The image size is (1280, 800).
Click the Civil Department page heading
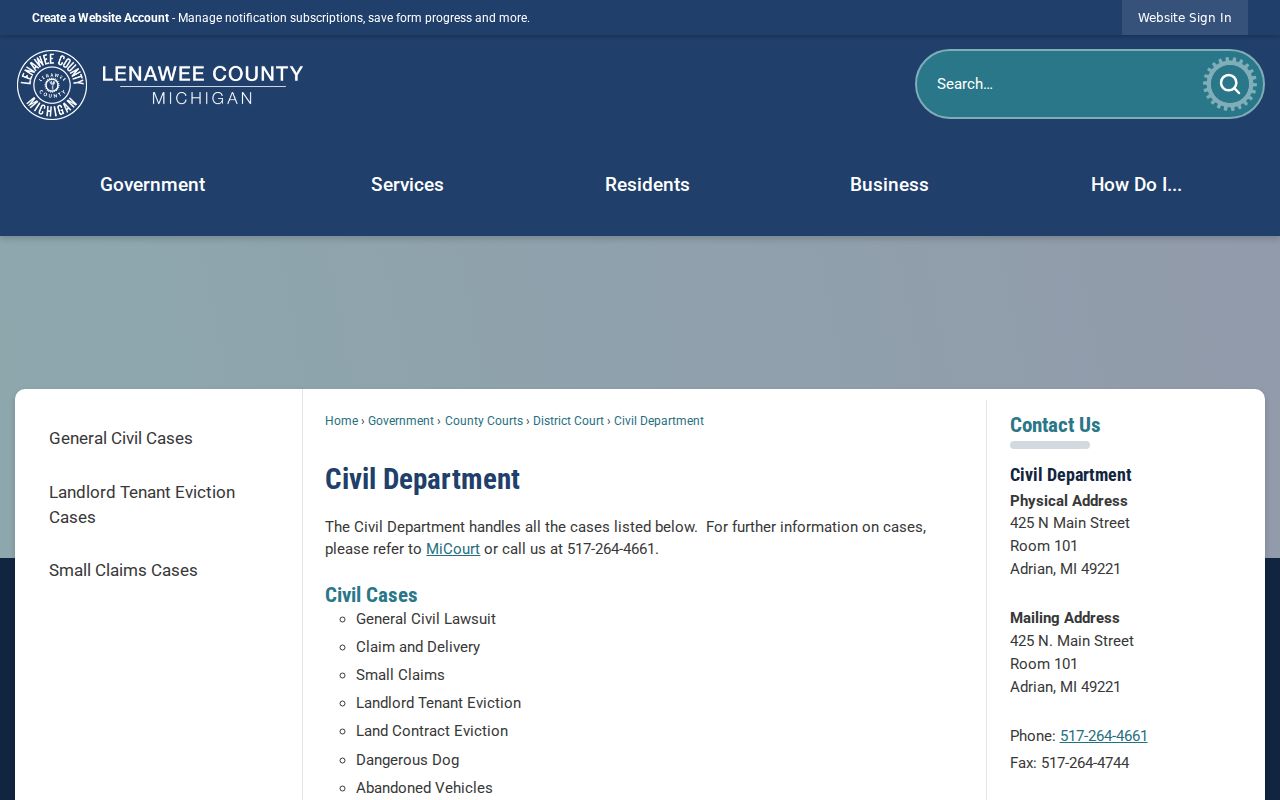[x=422, y=479]
